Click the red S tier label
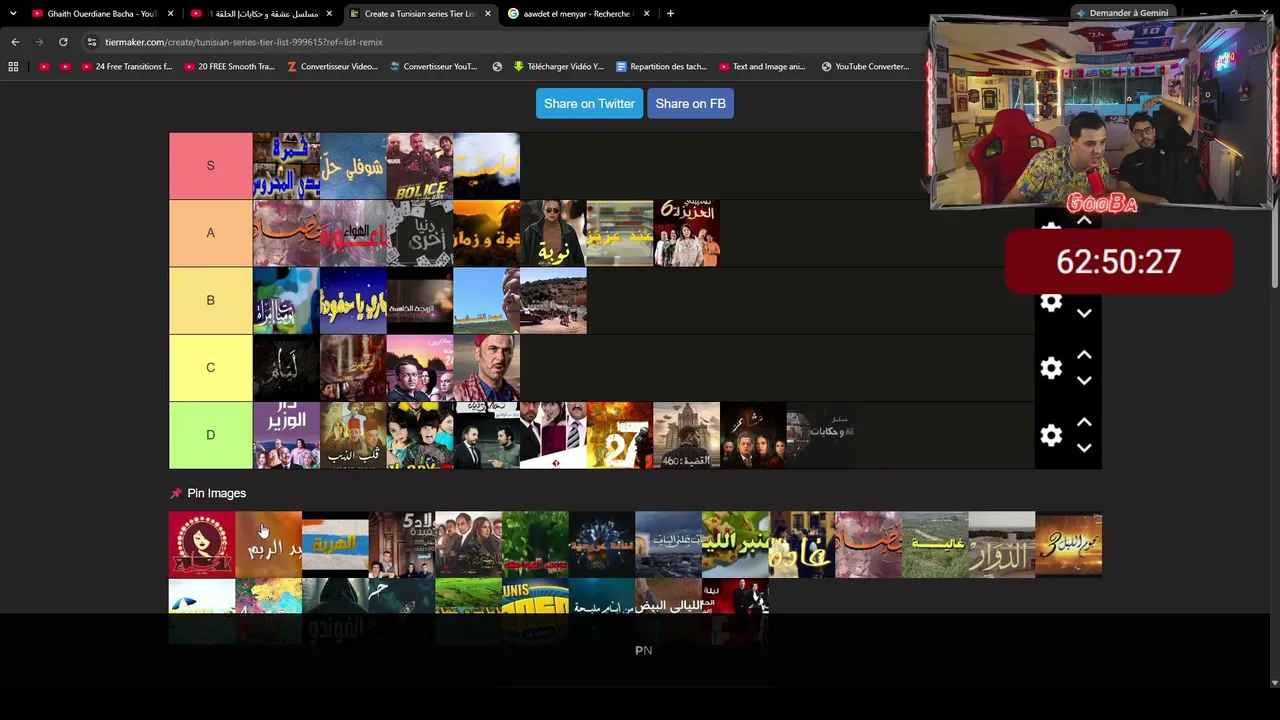 [x=210, y=166]
